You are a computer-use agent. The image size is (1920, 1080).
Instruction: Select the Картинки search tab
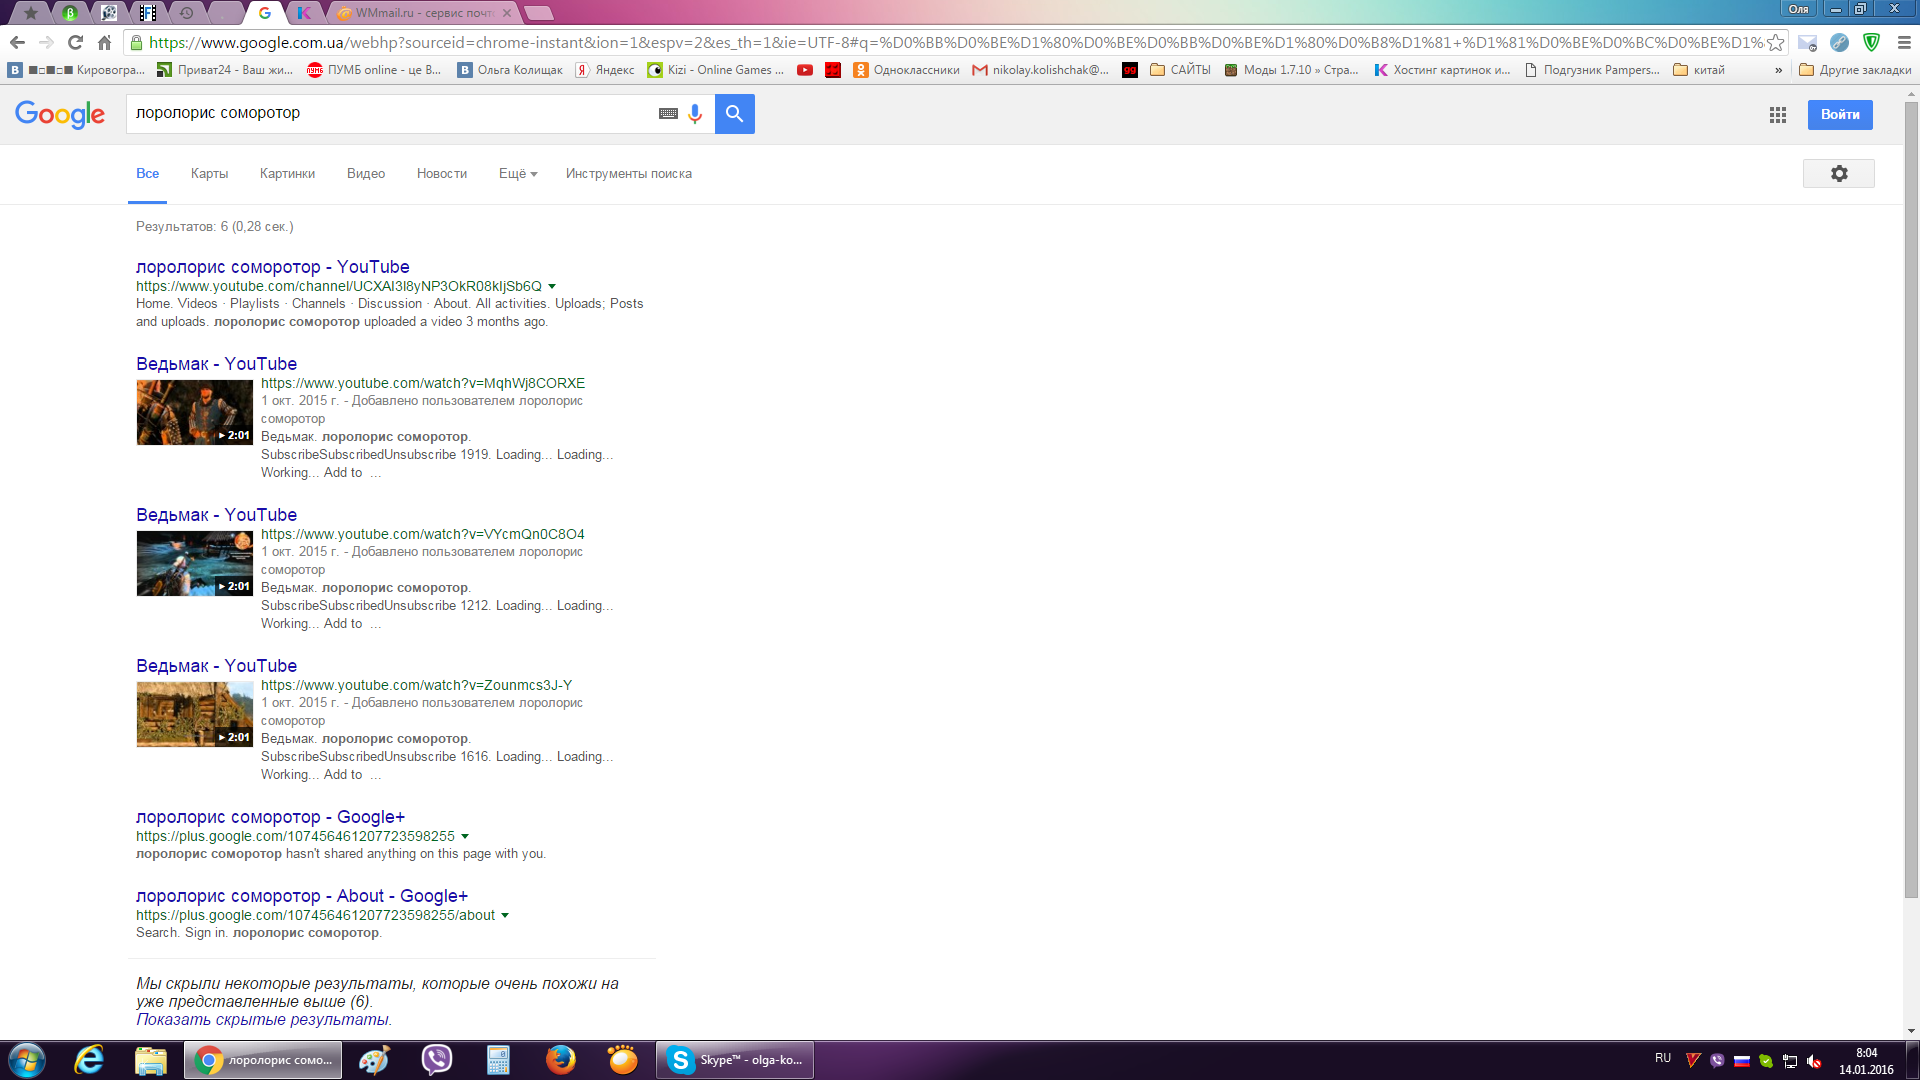tap(287, 174)
